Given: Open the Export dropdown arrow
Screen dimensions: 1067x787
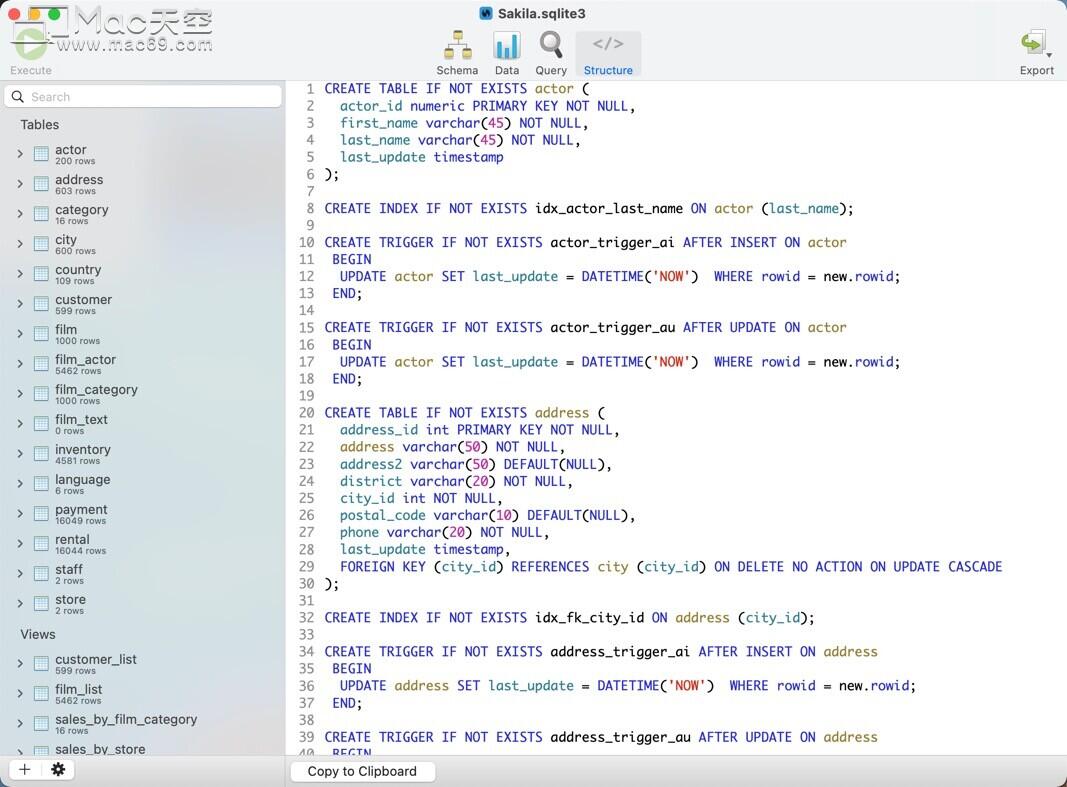Looking at the screenshot, I should (1049, 55).
